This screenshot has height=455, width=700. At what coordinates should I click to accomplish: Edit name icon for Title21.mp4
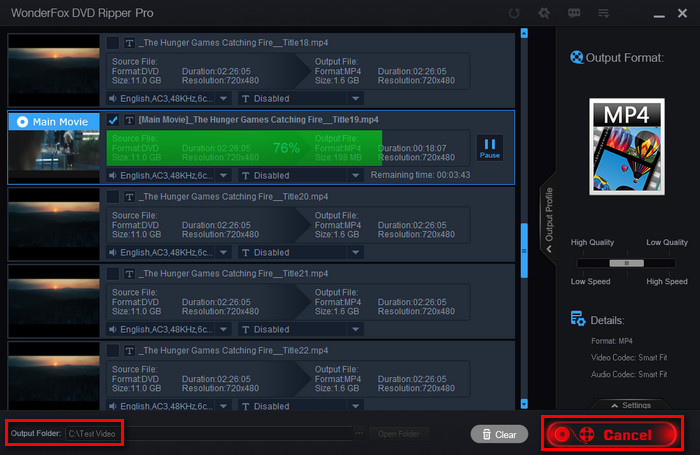click(129, 273)
